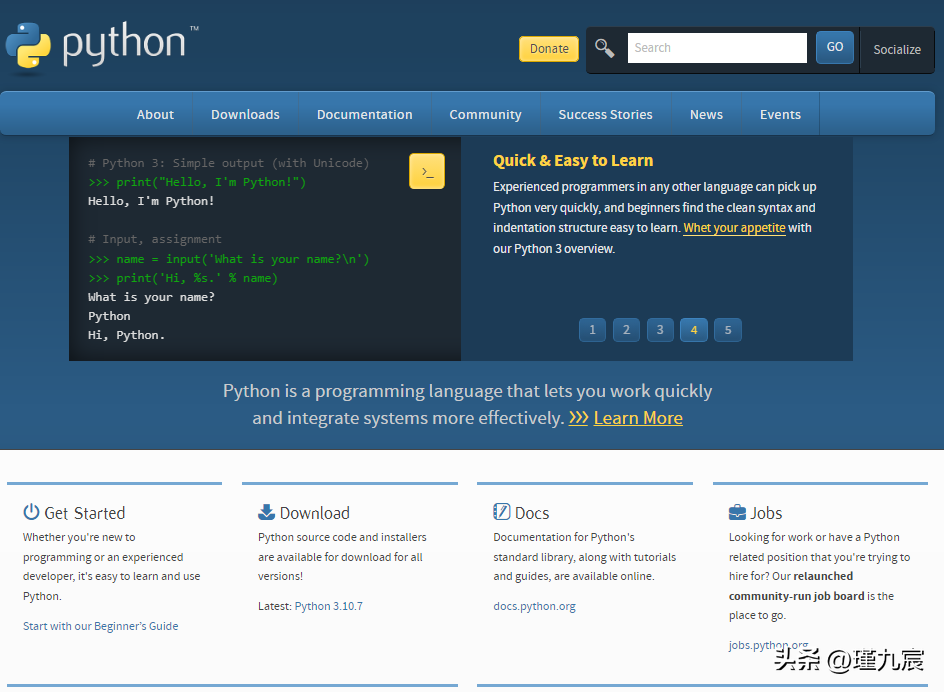944x692 pixels.
Task: Select highlighted slide 4
Action: (694, 329)
